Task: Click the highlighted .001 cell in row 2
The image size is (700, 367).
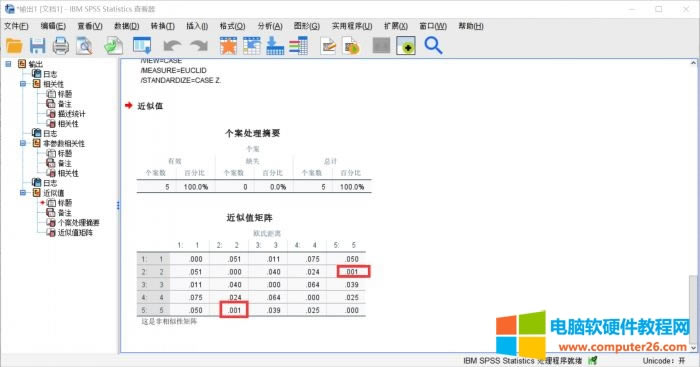Action: pos(353,271)
